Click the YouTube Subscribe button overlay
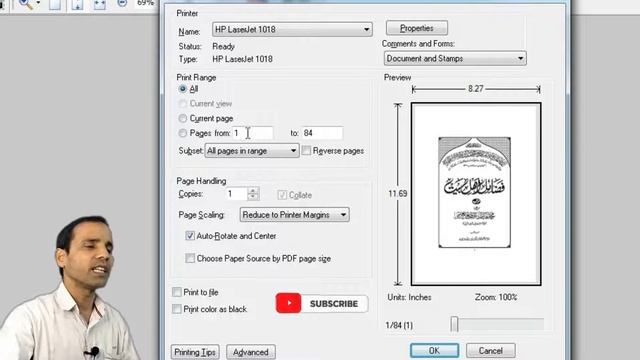Image resolution: width=640 pixels, height=360 pixels. click(x=322, y=303)
